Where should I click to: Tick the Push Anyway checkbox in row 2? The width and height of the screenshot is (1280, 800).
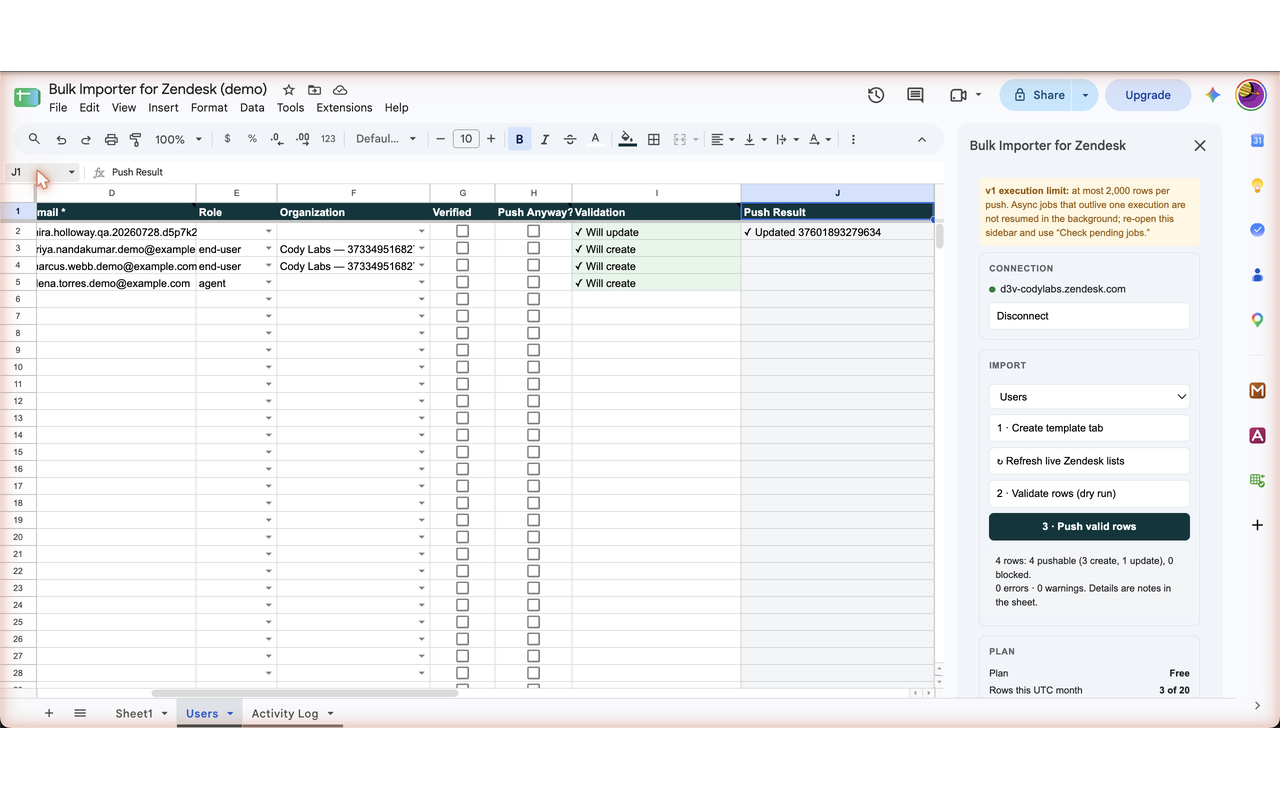[x=533, y=231]
